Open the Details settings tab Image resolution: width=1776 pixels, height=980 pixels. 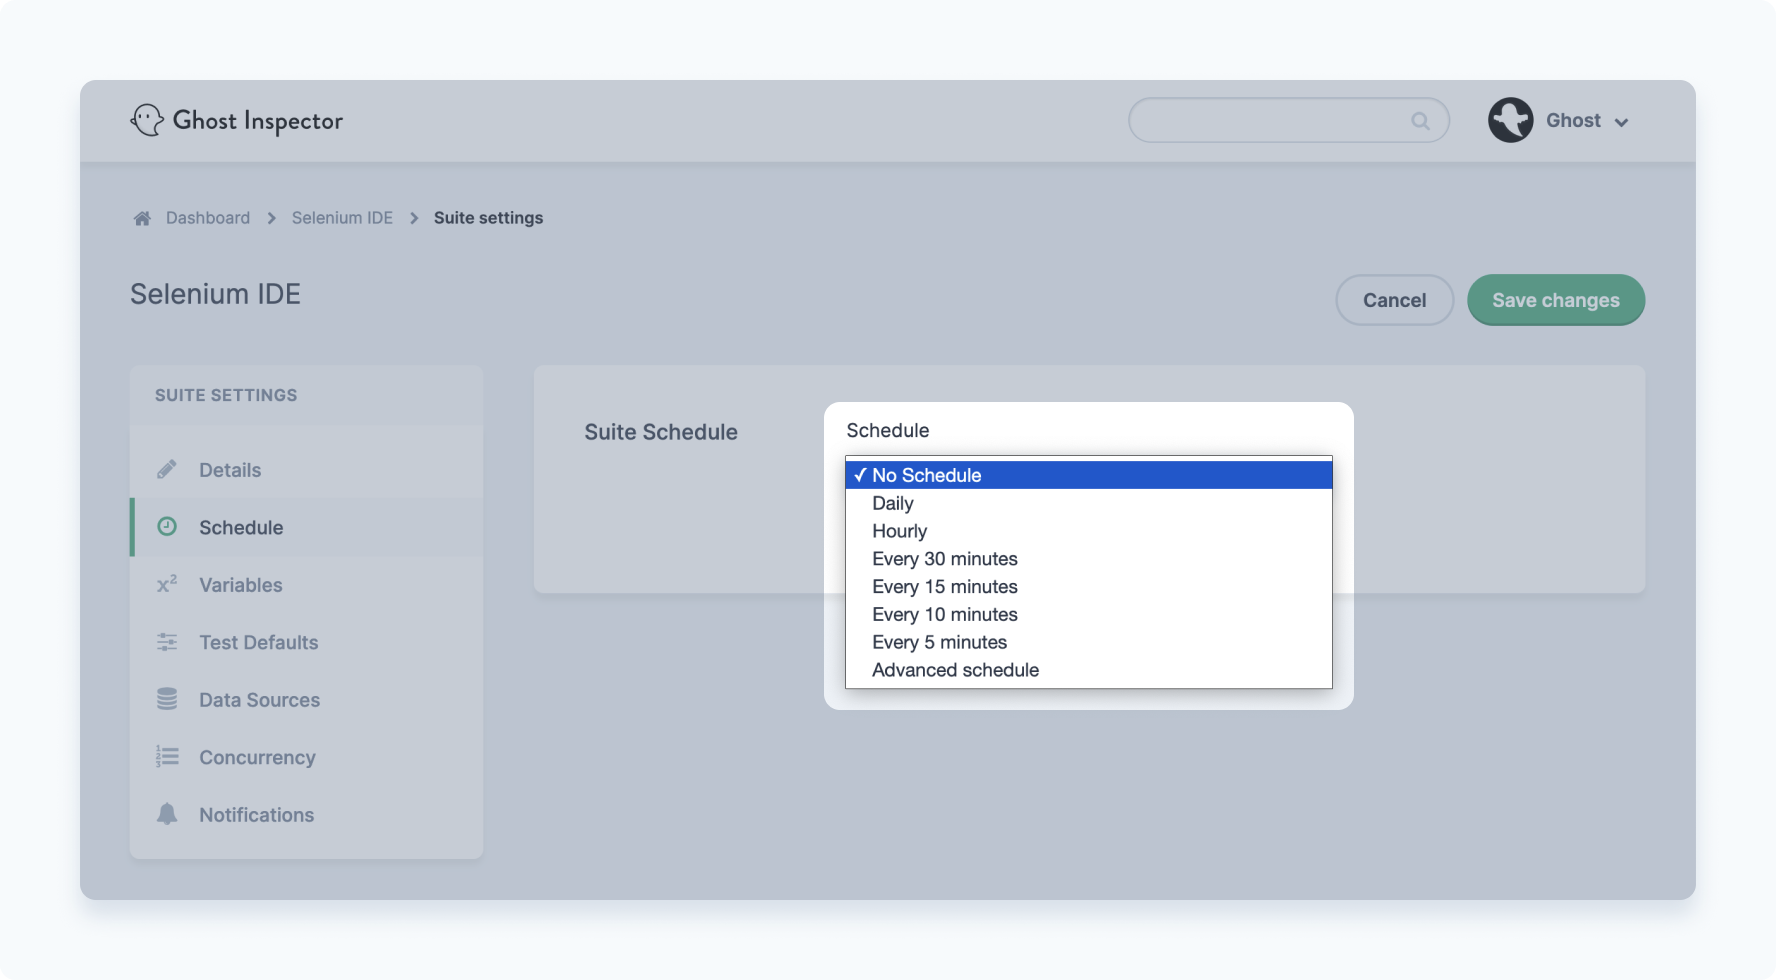click(307, 470)
